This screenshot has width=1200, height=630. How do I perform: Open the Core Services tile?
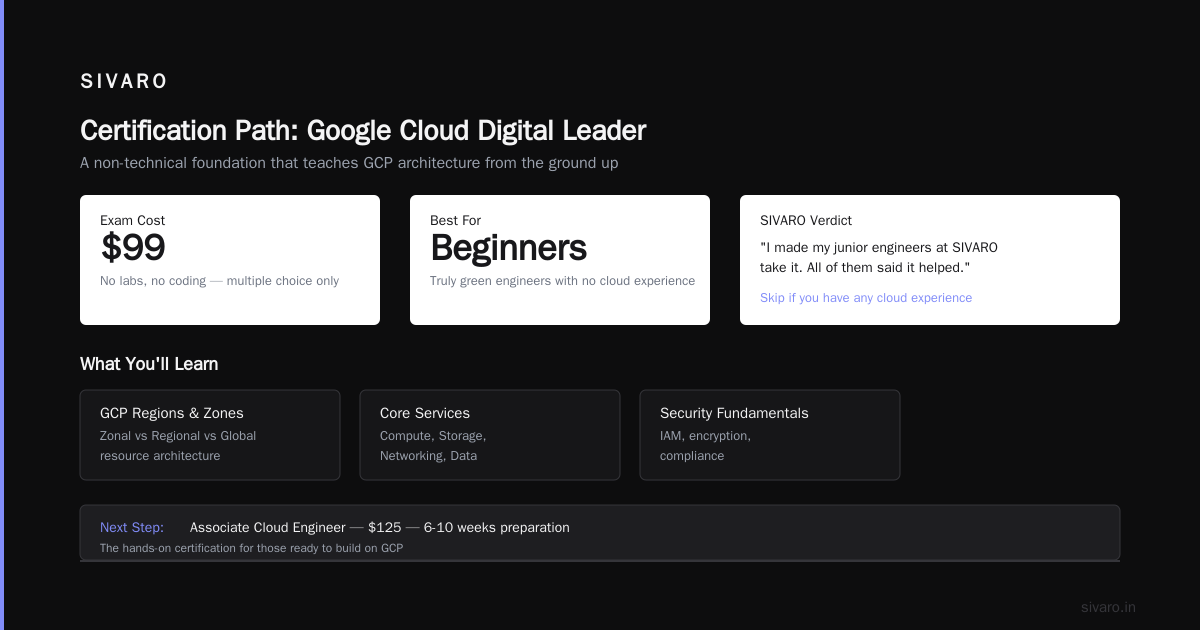coord(490,435)
